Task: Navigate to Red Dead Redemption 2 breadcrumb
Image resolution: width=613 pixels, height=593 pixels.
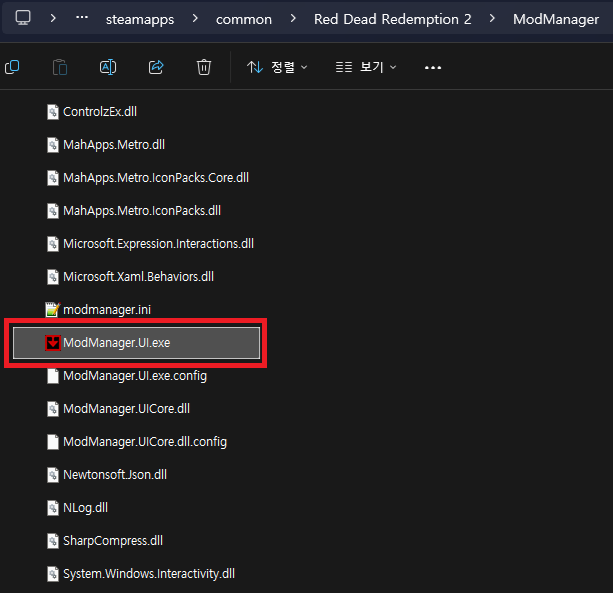Action: click(x=393, y=19)
